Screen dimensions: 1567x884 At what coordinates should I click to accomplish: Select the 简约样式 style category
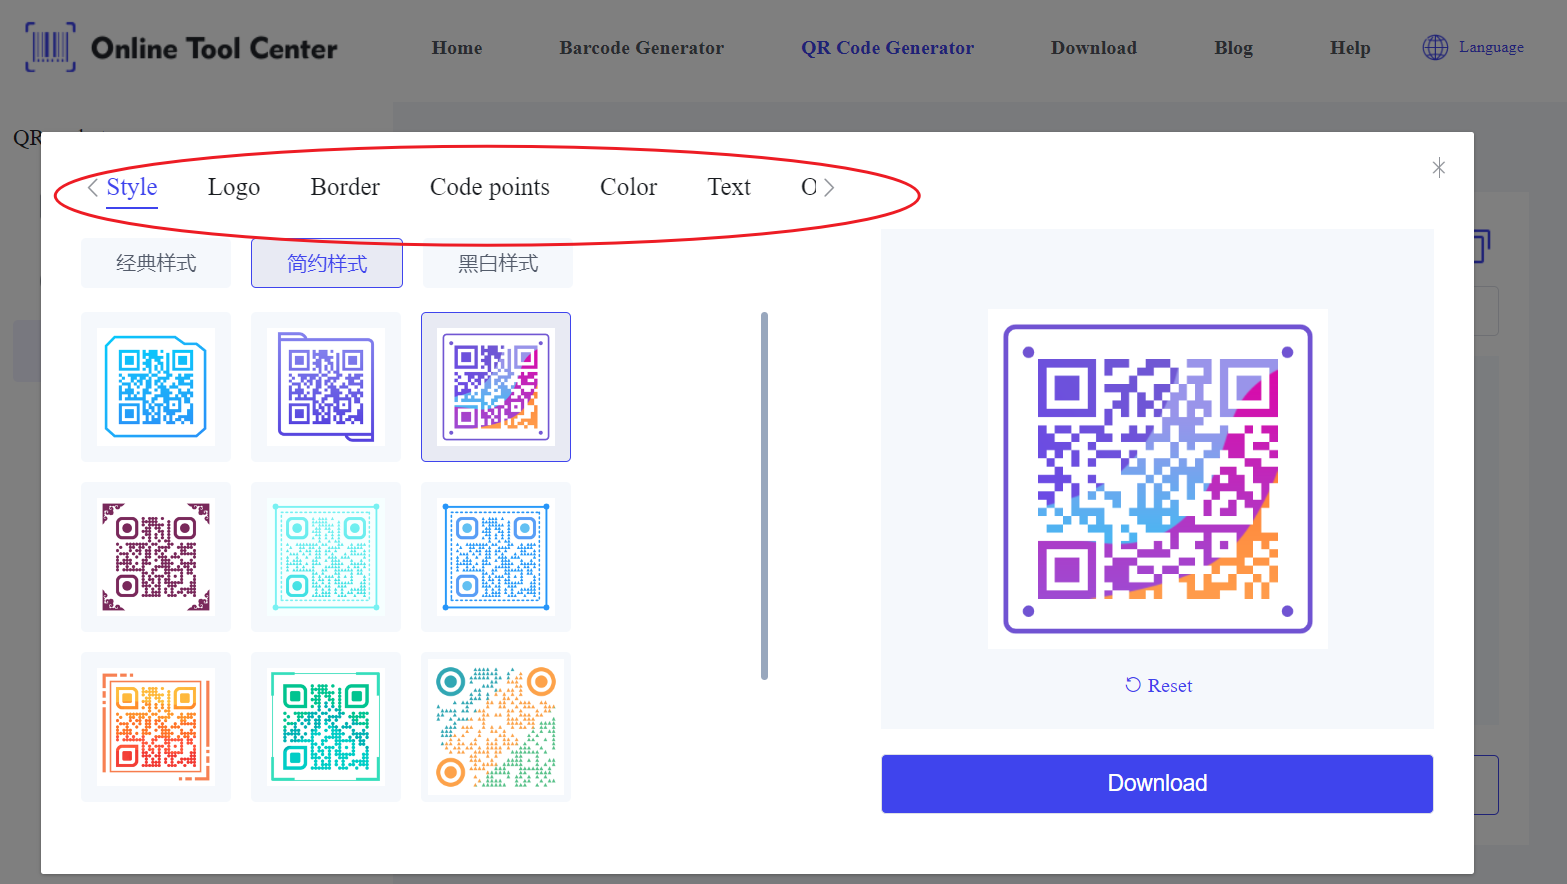click(327, 263)
